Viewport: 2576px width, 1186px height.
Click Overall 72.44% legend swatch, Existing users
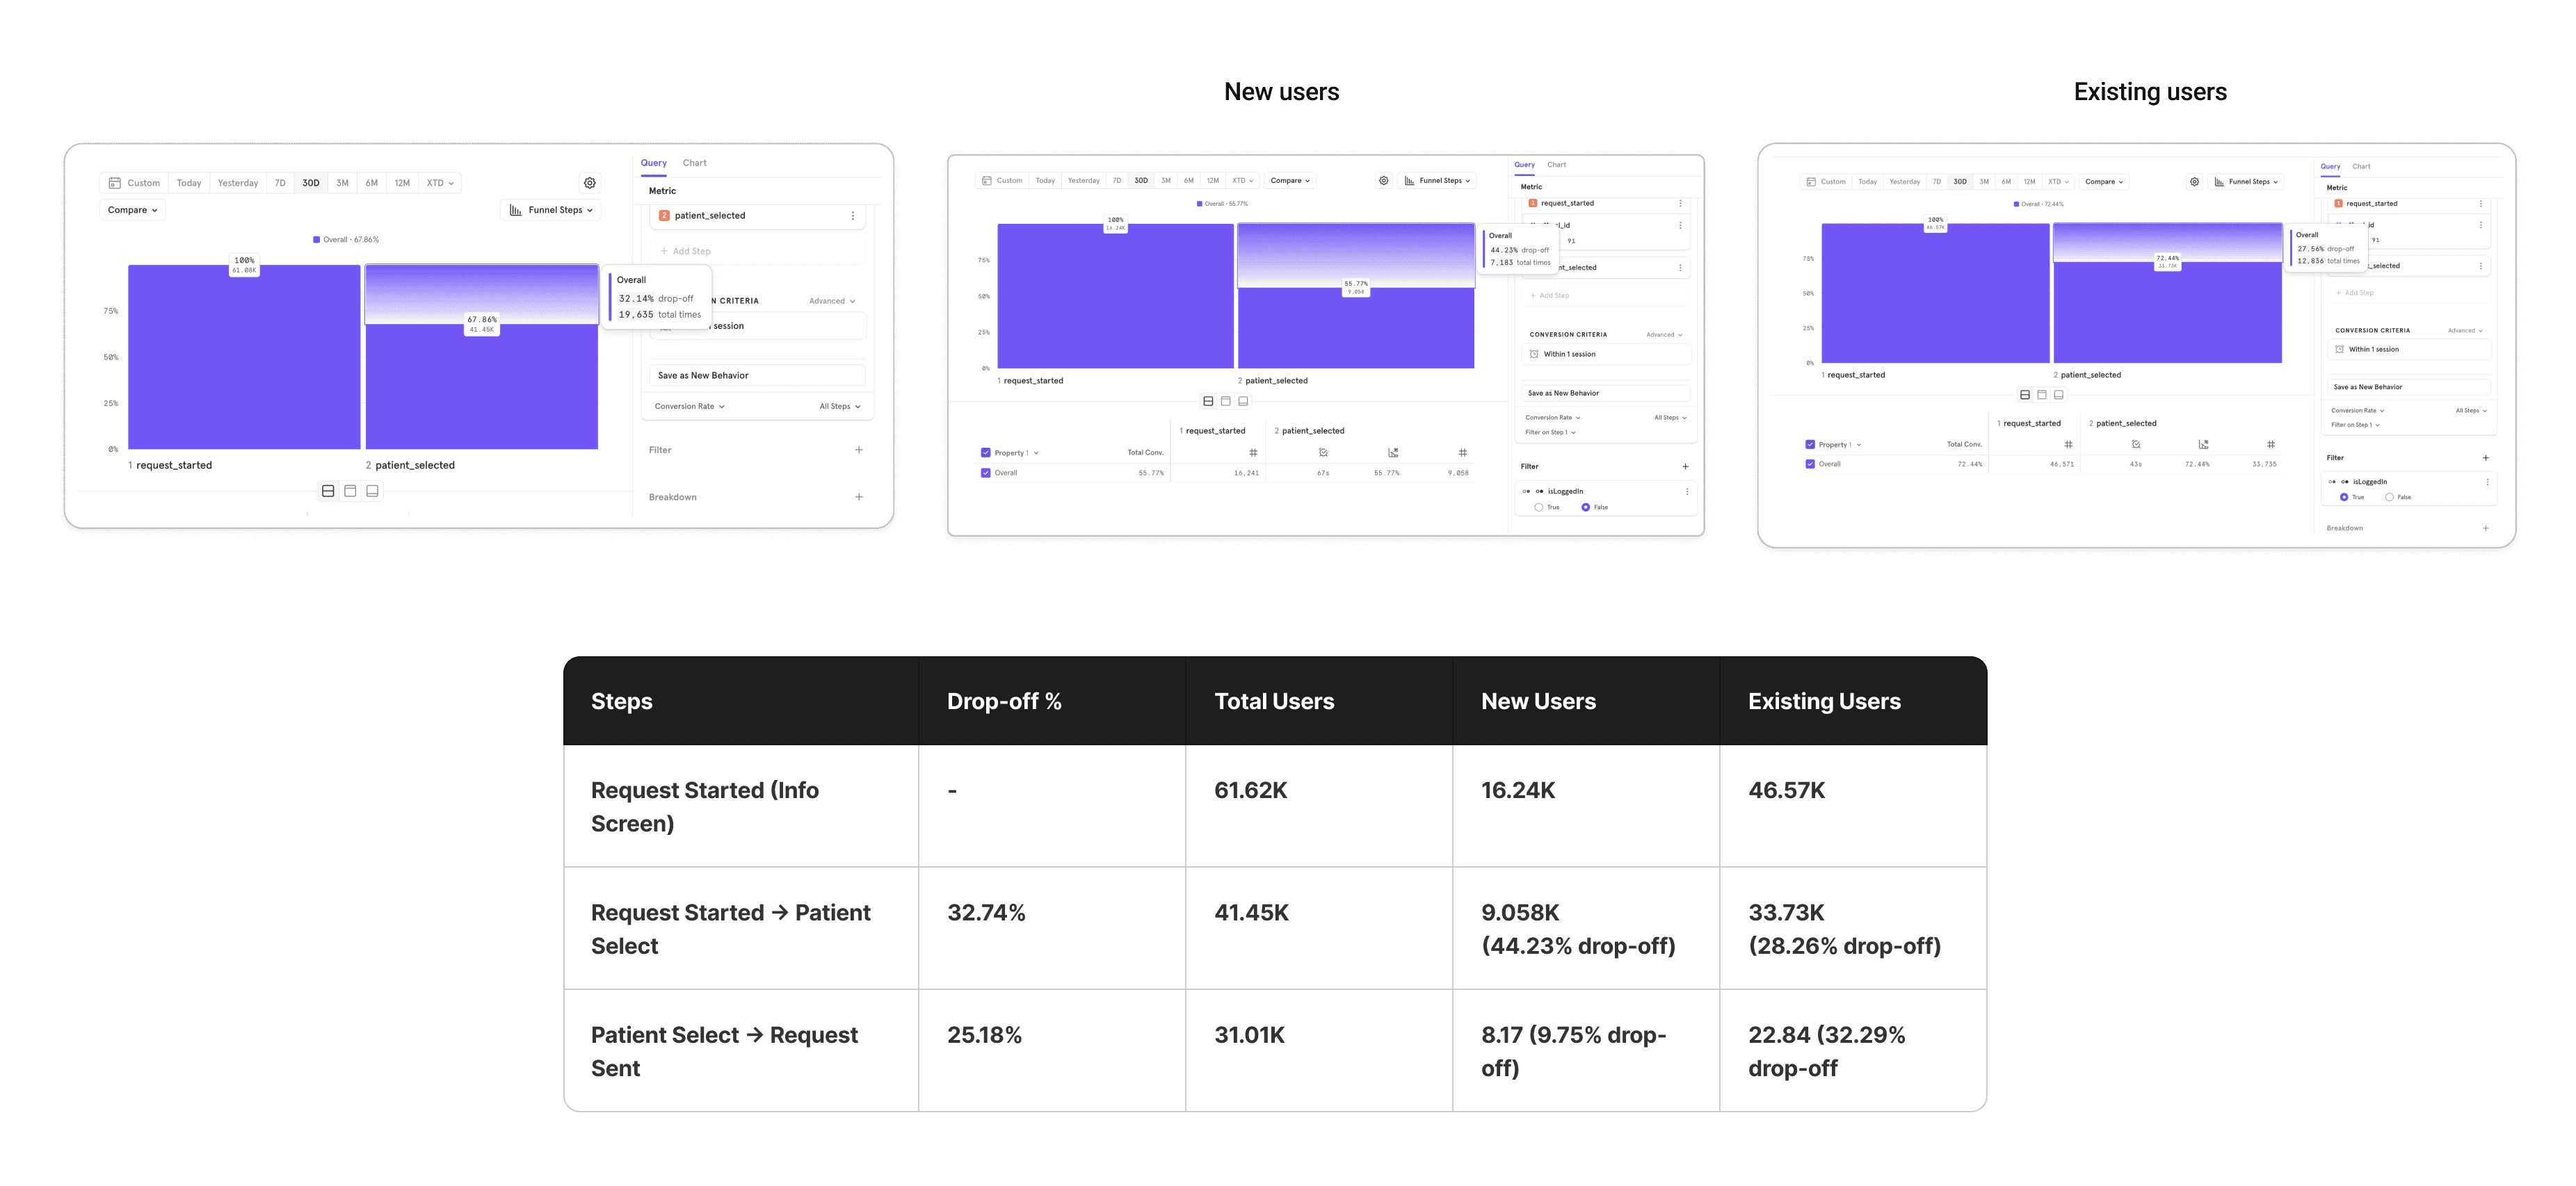[x=2016, y=204]
